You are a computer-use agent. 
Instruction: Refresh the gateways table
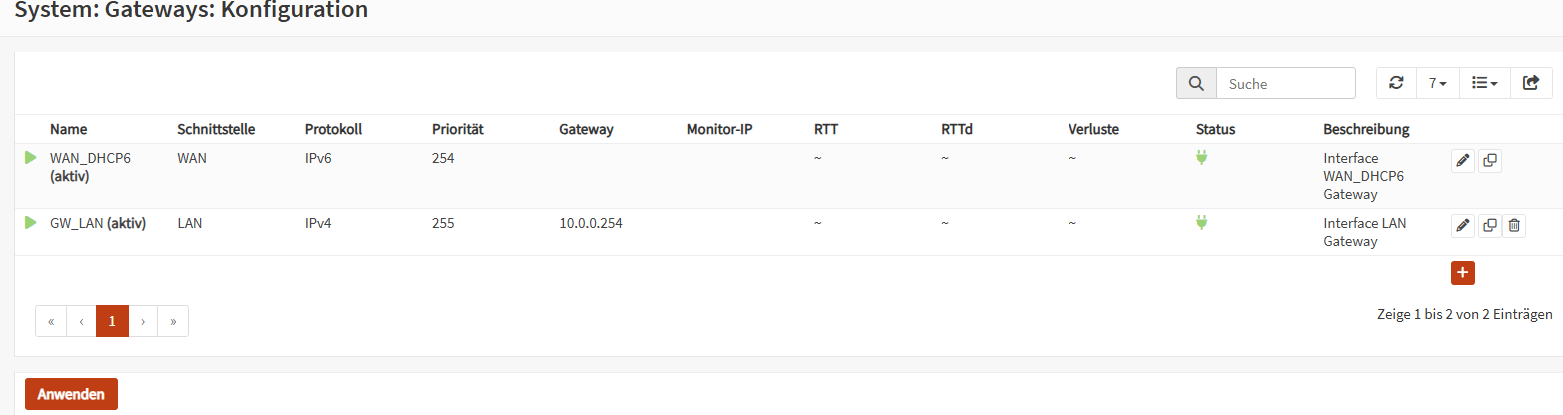[1396, 84]
